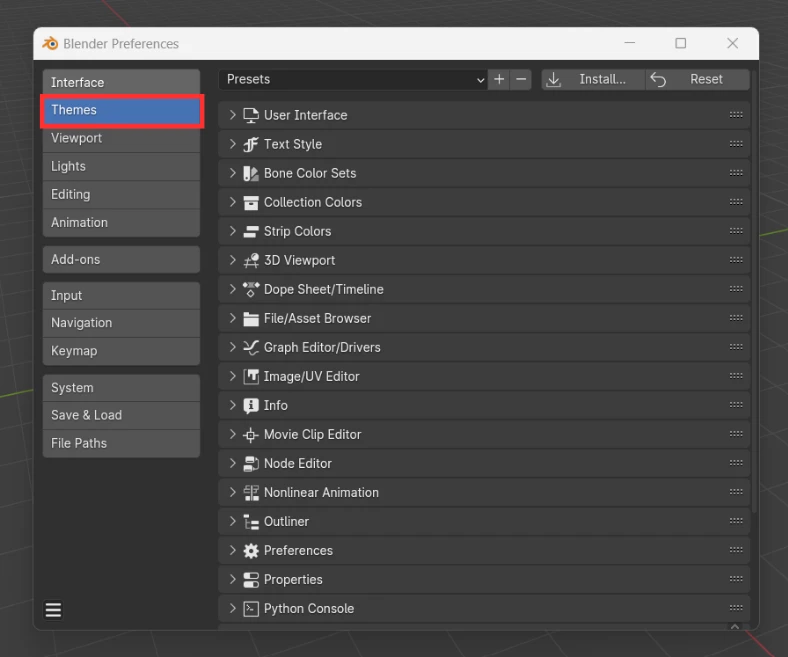Click the Info panel icon
Screen dimensions: 788x657
(251, 406)
